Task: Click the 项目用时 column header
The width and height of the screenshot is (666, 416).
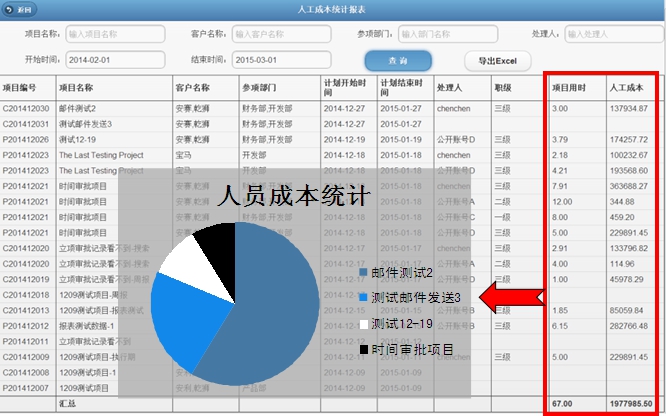Action: (x=570, y=87)
